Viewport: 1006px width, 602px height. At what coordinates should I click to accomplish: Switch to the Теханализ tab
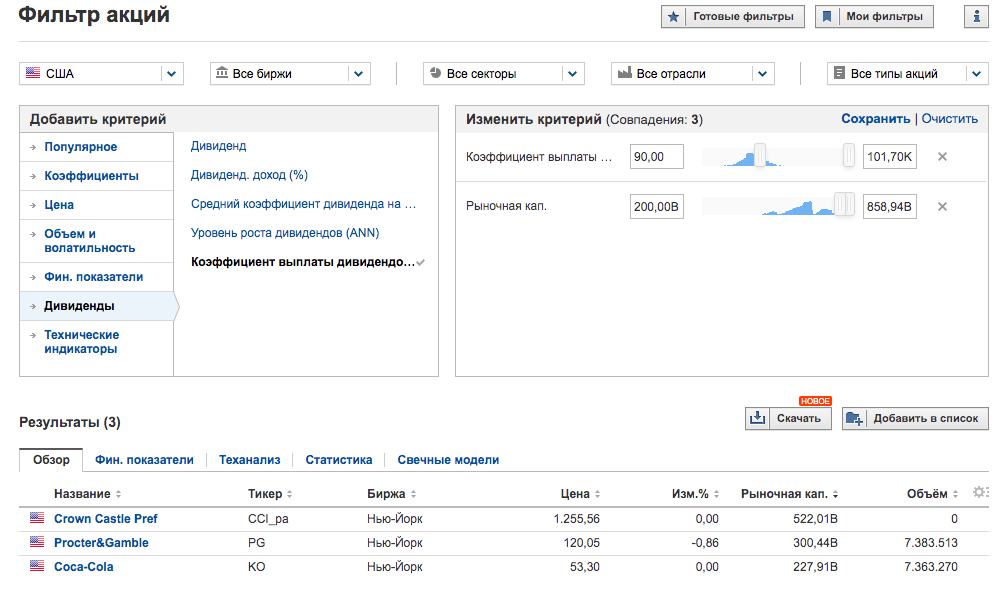point(249,460)
